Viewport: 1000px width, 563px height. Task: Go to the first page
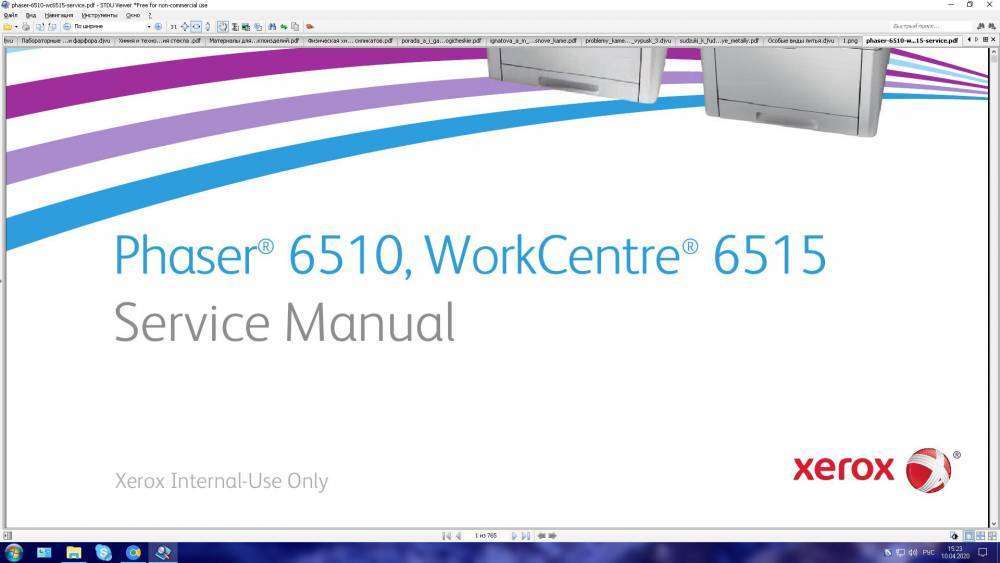point(447,536)
